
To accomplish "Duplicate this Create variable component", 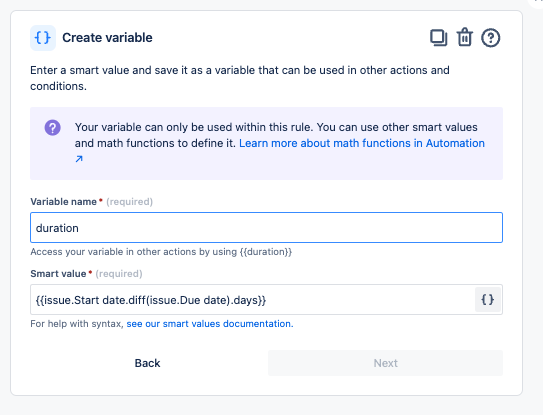I will pyautogui.click(x=438, y=38).
